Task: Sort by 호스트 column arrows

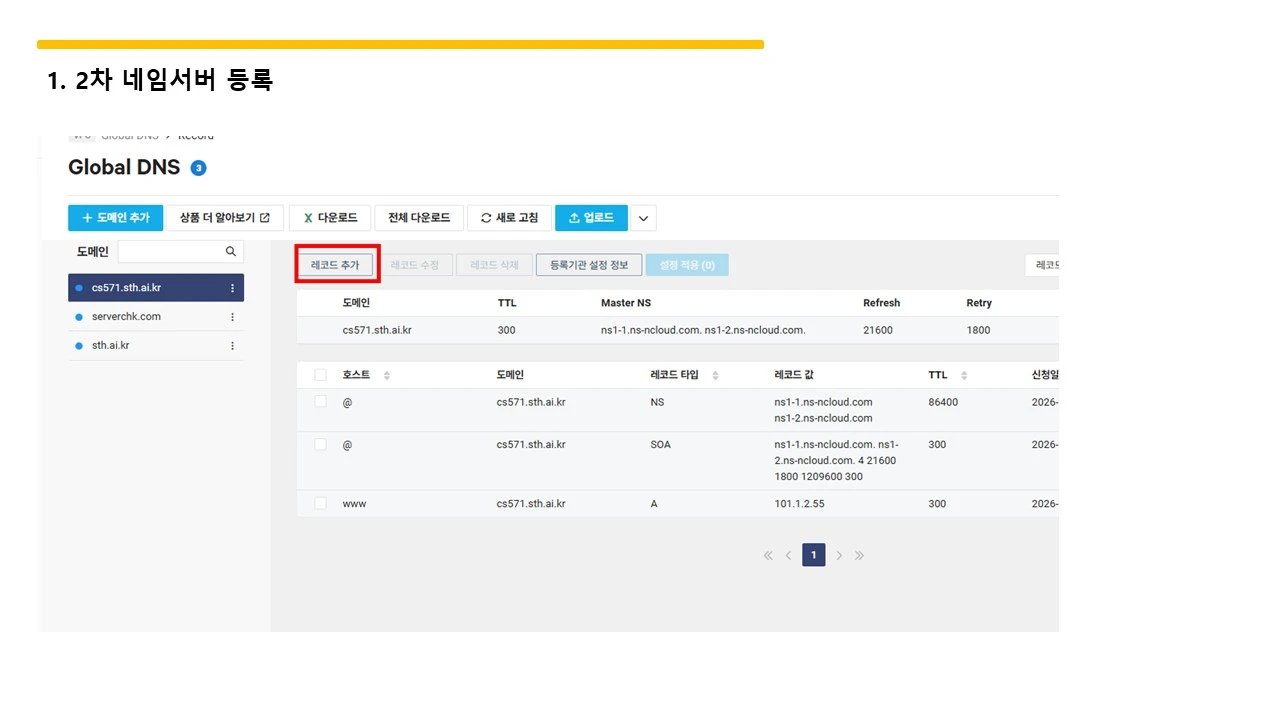Action: point(387,376)
